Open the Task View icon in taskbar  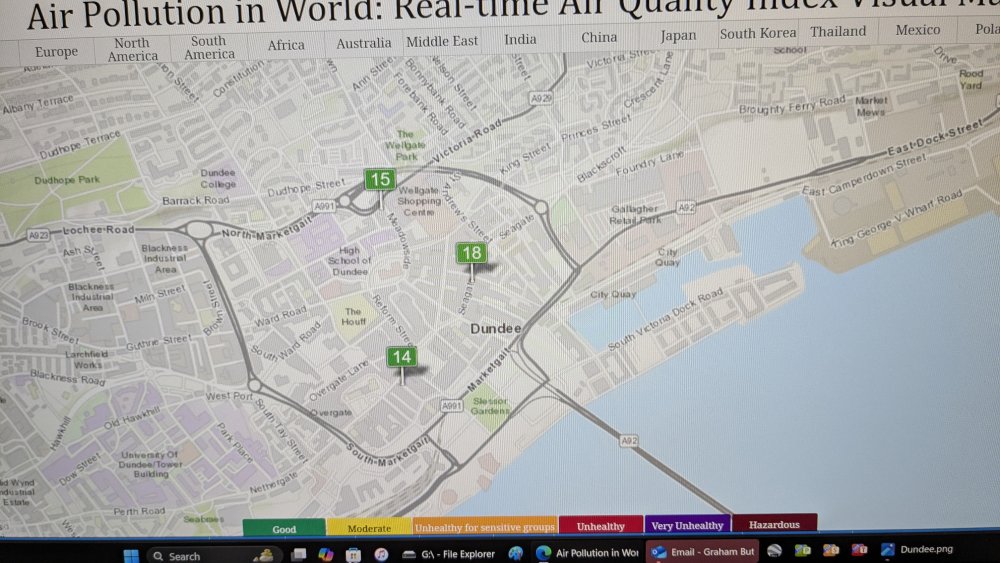pyautogui.click(x=298, y=554)
